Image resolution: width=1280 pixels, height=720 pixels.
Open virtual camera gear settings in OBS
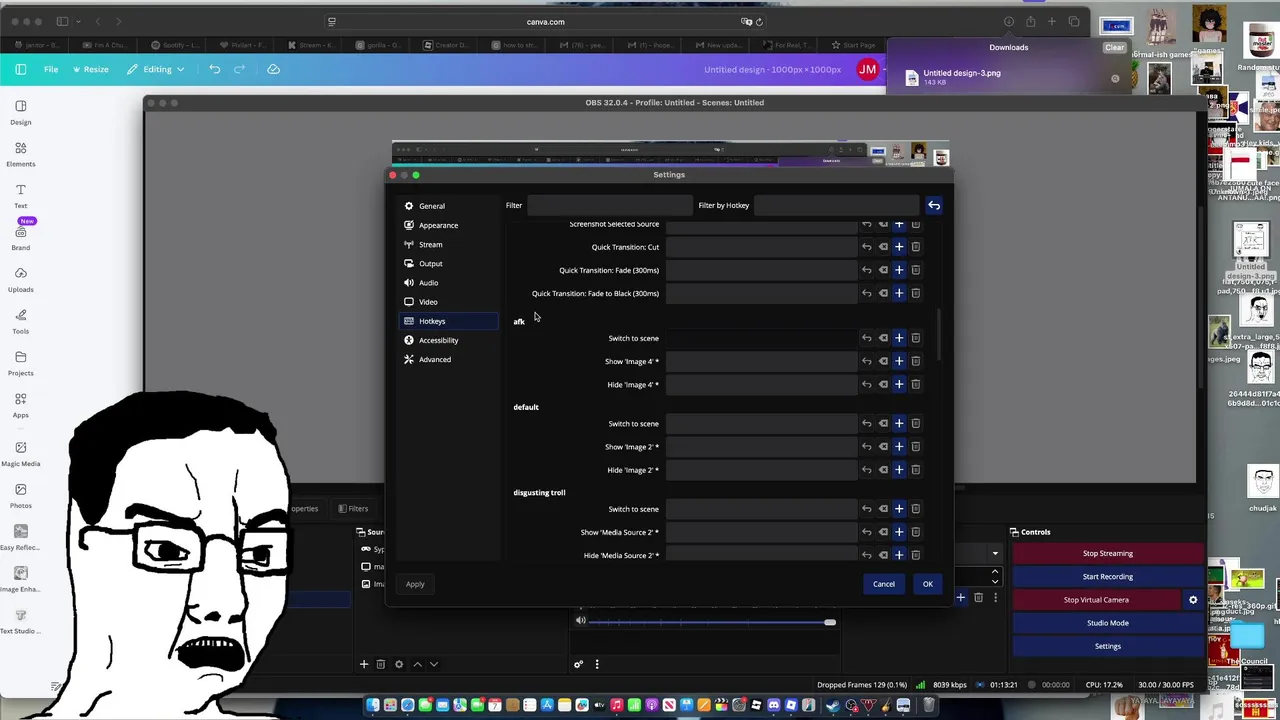[1193, 600]
